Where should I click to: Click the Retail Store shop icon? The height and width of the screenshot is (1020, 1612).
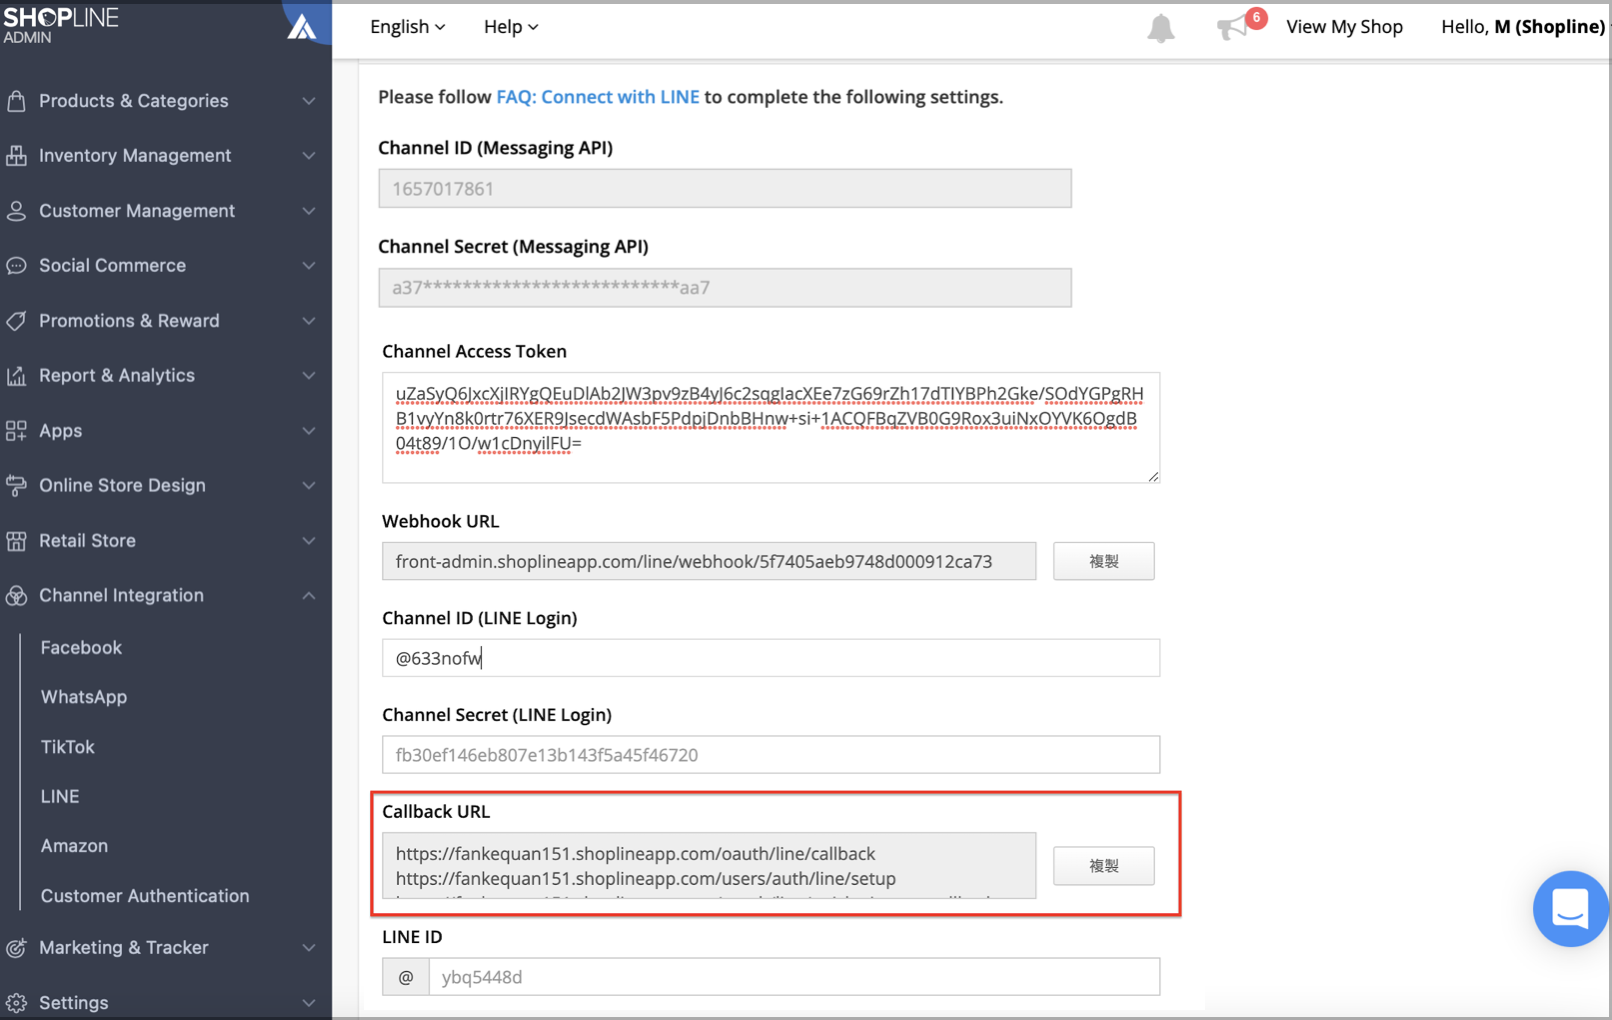[x=16, y=541]
